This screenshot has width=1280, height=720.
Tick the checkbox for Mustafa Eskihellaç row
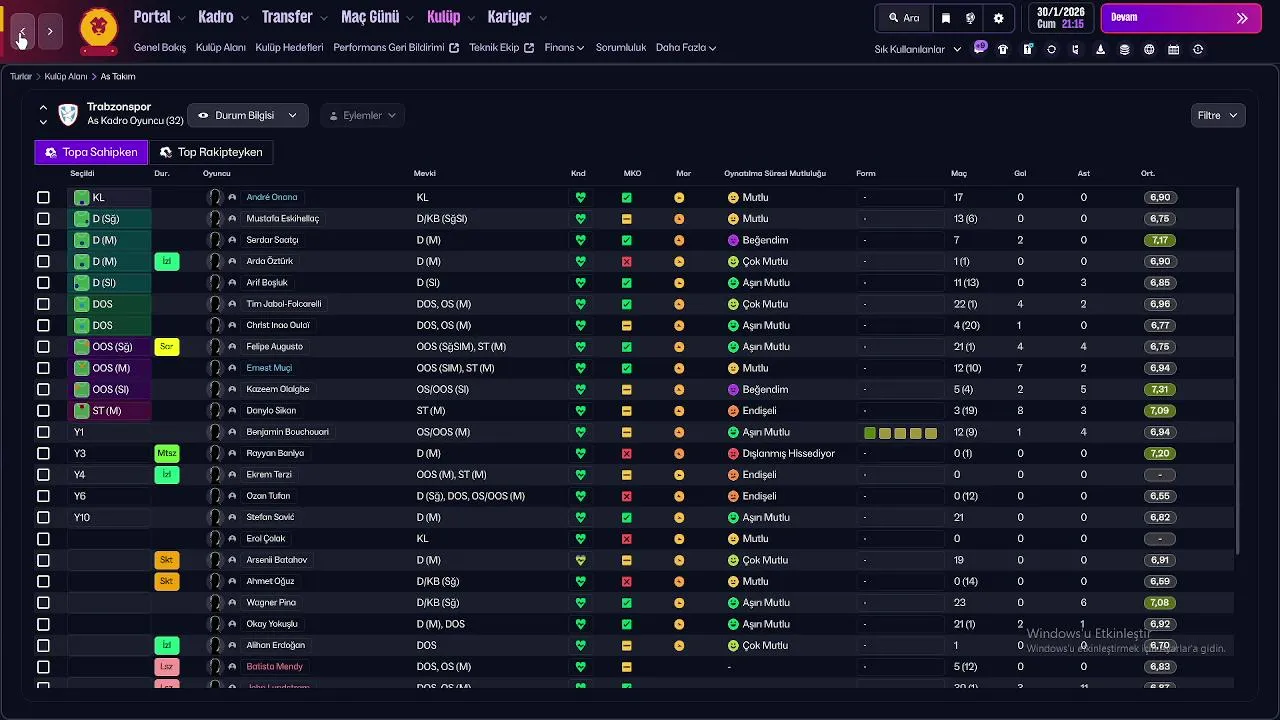(x=43, y=219)
